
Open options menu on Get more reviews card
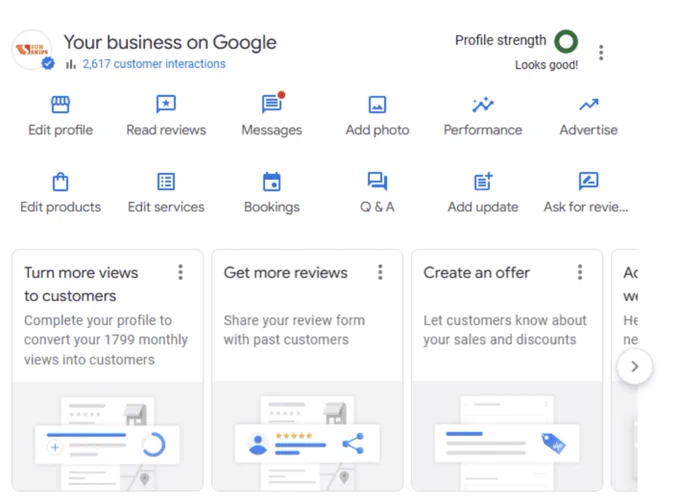click(380, 272)
